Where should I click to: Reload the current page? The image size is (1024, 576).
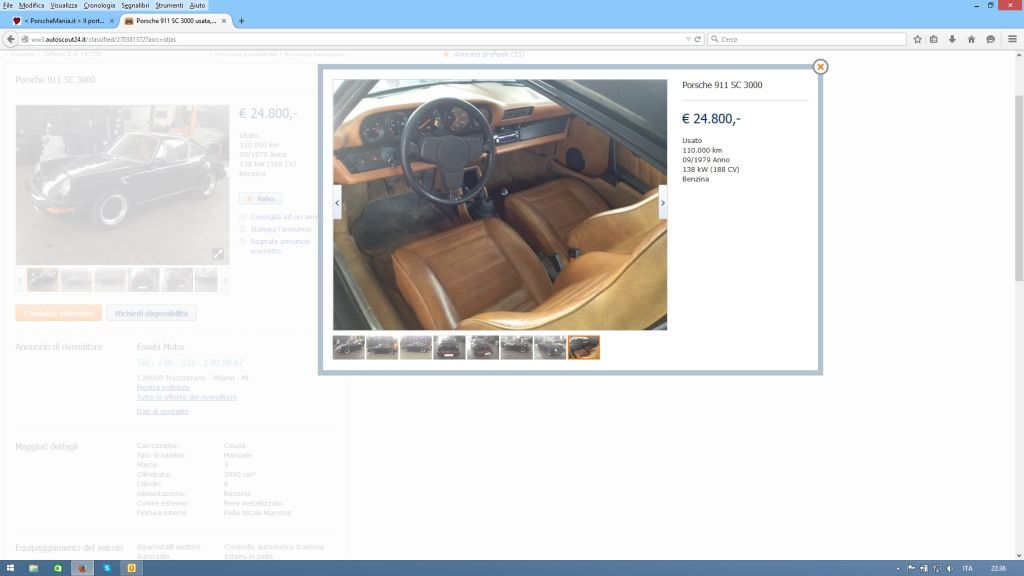tap(697, 39)
